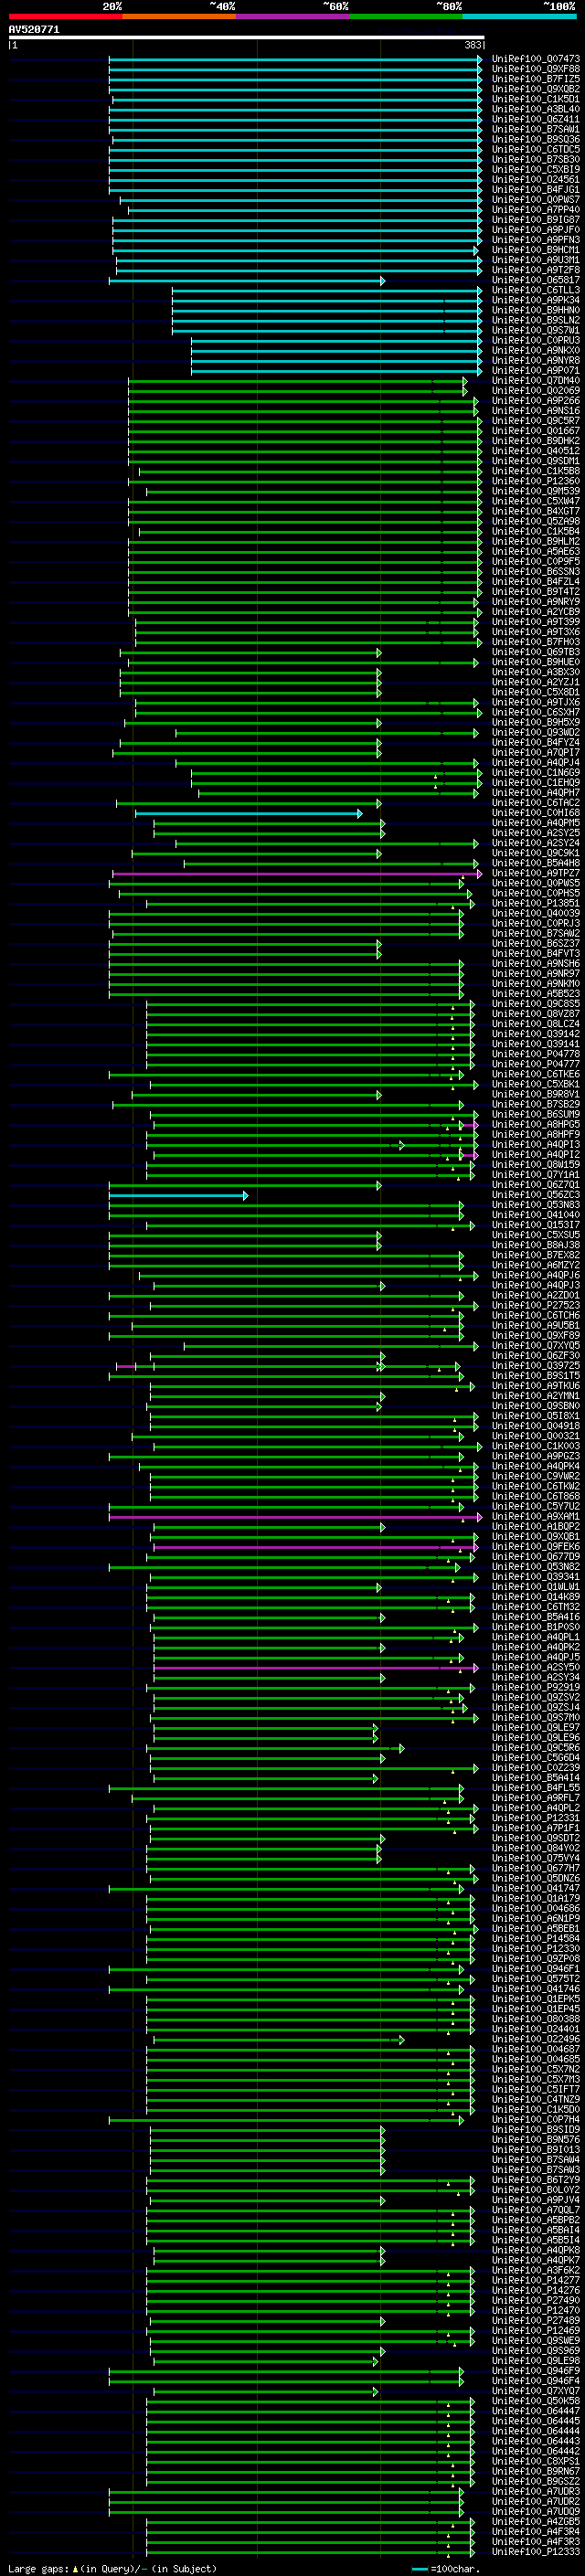Click label UniRef100_P04778
The width and height of the screenshot is (585, 2576).
click(x=536, y=1055)
